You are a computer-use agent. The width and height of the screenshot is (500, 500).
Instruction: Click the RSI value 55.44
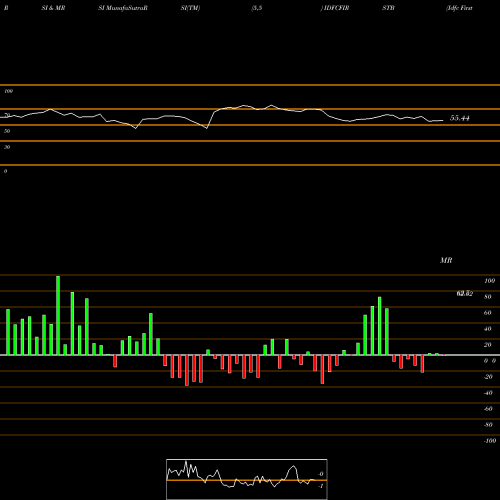460,118
